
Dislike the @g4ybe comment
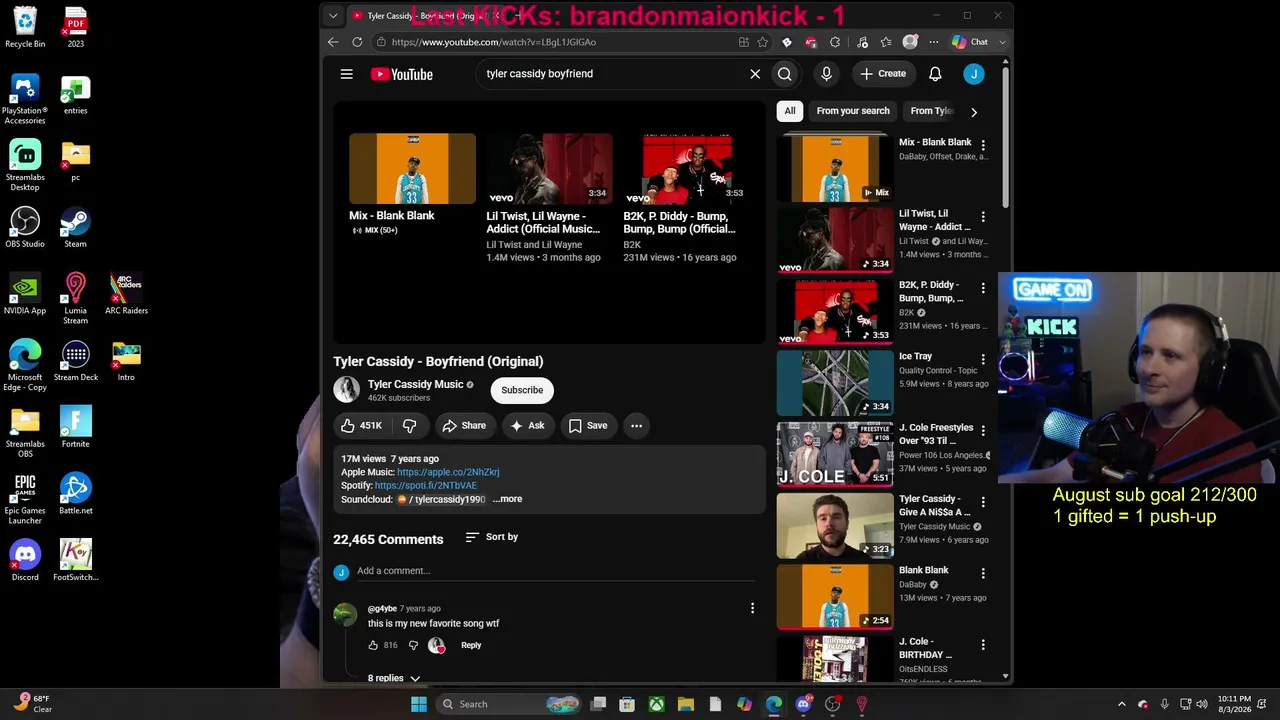pyautogui.click(x=413, y=646)
